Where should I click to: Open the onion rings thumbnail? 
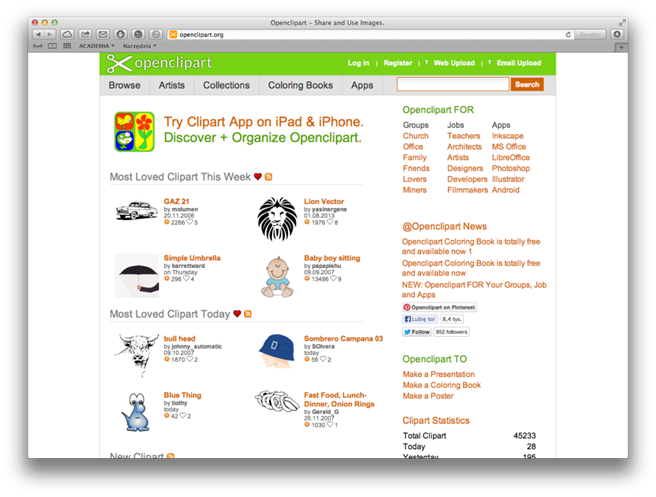[x=276, y=401]
